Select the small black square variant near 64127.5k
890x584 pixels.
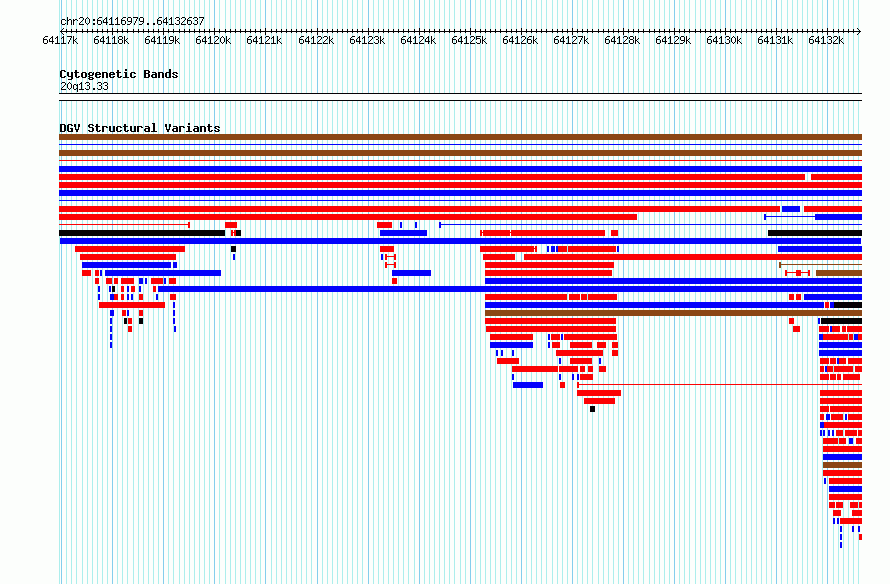click(x=593, y=409)
